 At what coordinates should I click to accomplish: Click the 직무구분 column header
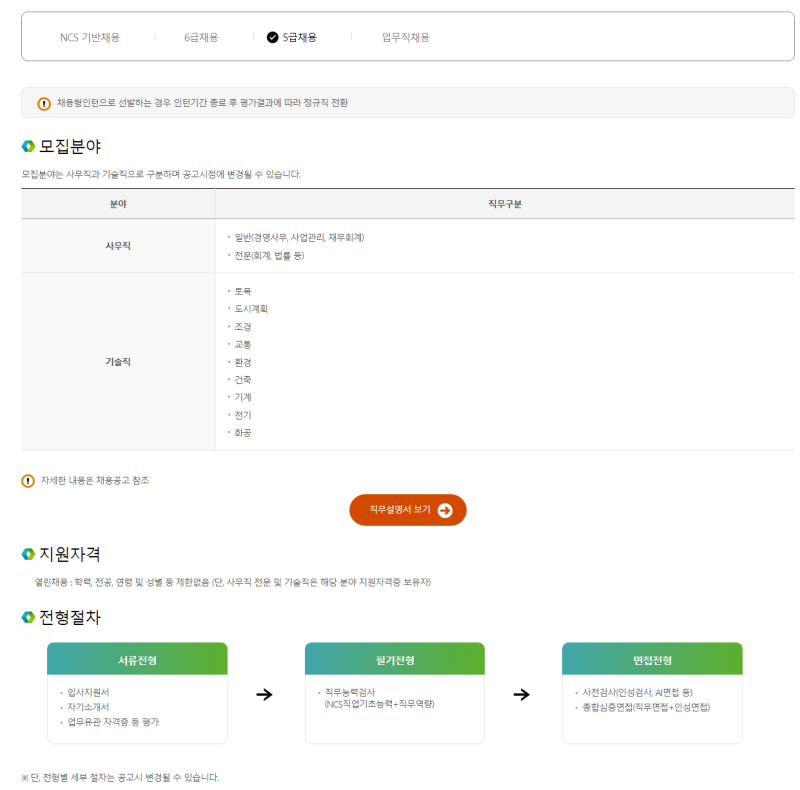[x=504, y=204]
